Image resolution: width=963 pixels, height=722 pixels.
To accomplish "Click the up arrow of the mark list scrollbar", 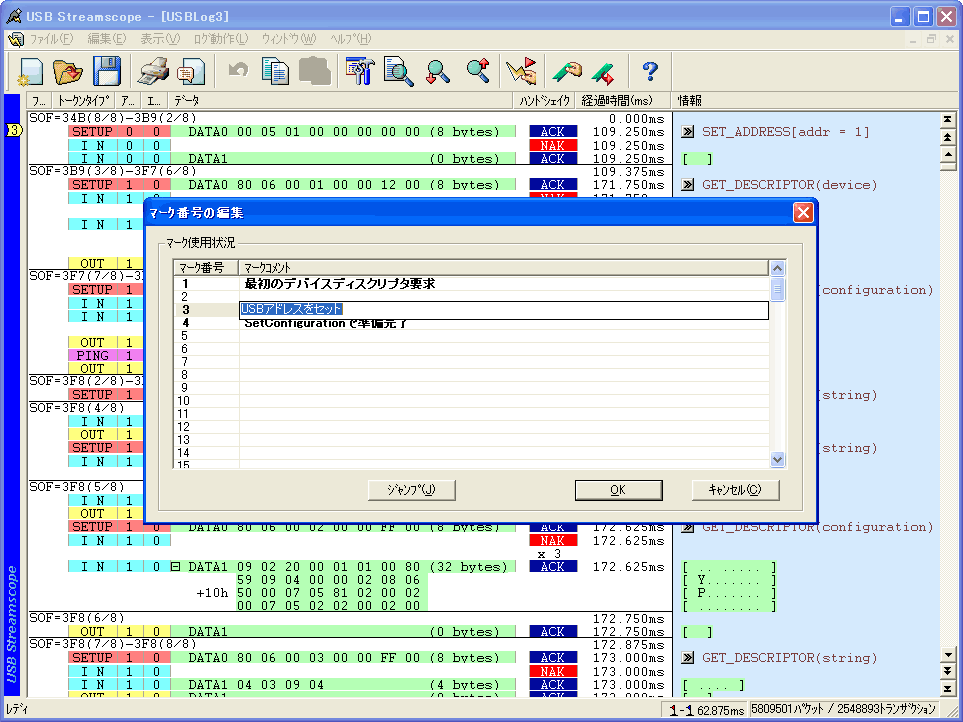I will 778,268.
